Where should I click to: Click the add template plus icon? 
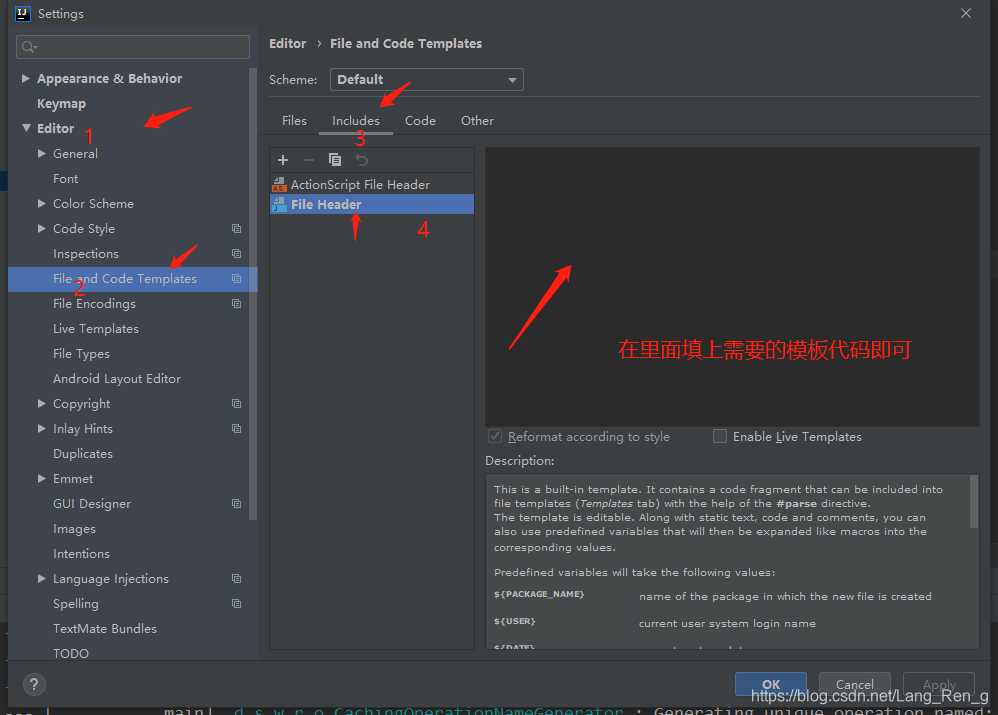point(283,160)
